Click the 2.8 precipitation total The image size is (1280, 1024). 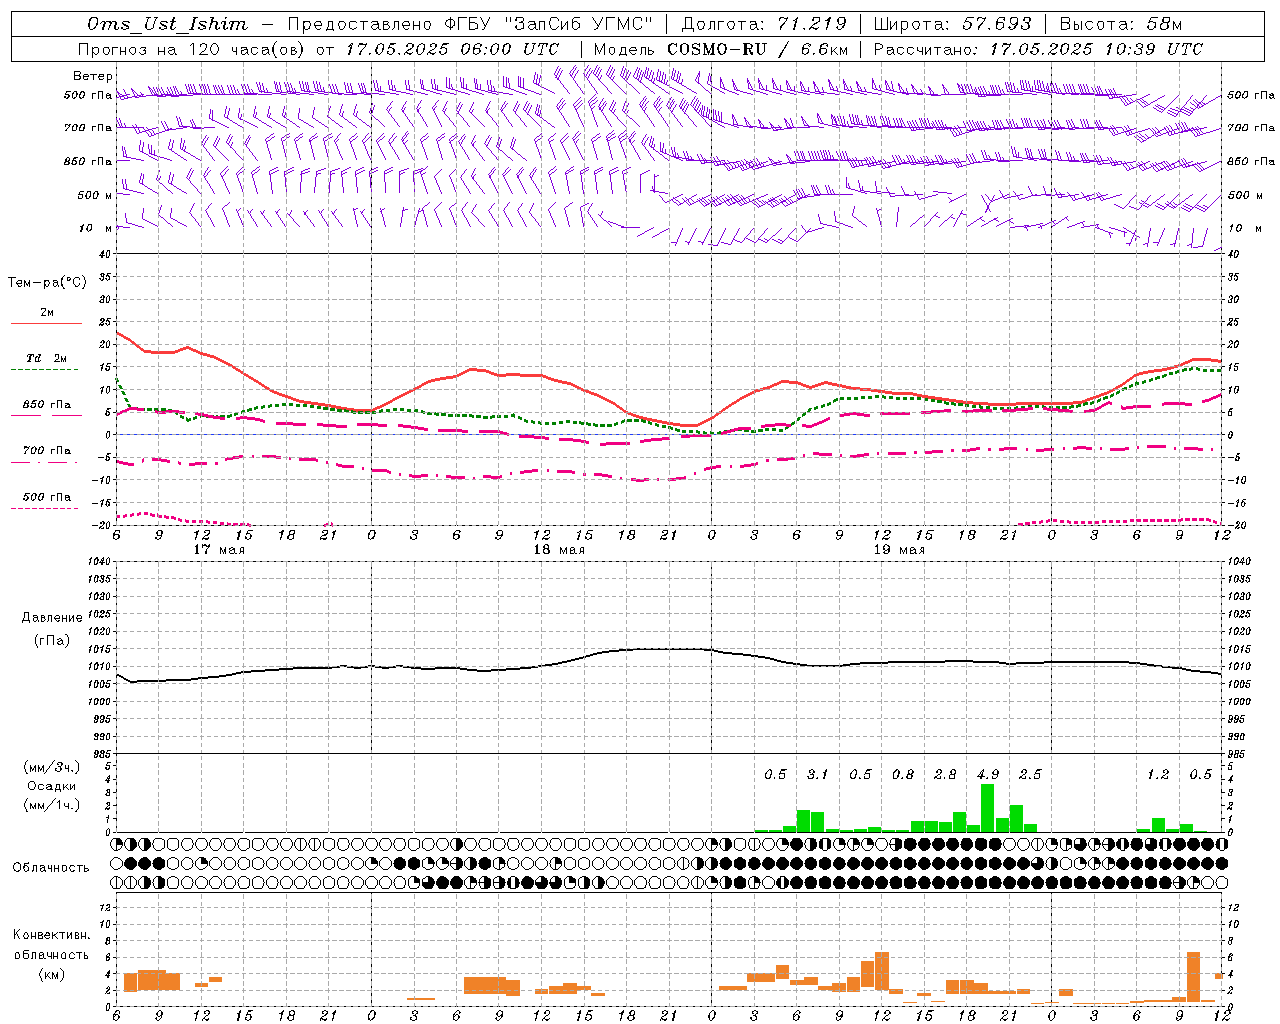click(x=945, y=774)
